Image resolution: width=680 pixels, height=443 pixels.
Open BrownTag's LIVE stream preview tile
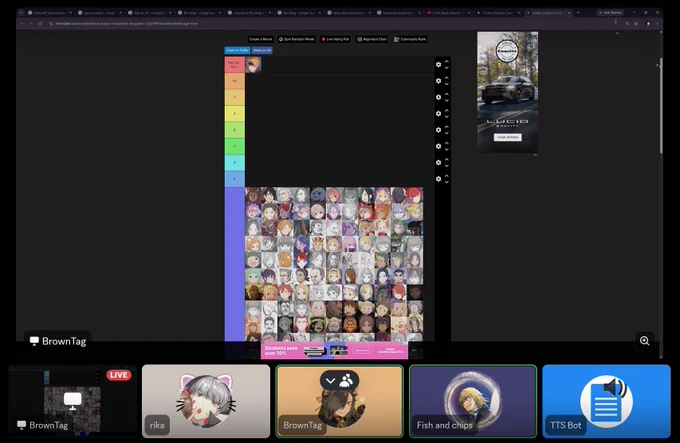click(x=72, y=401)
